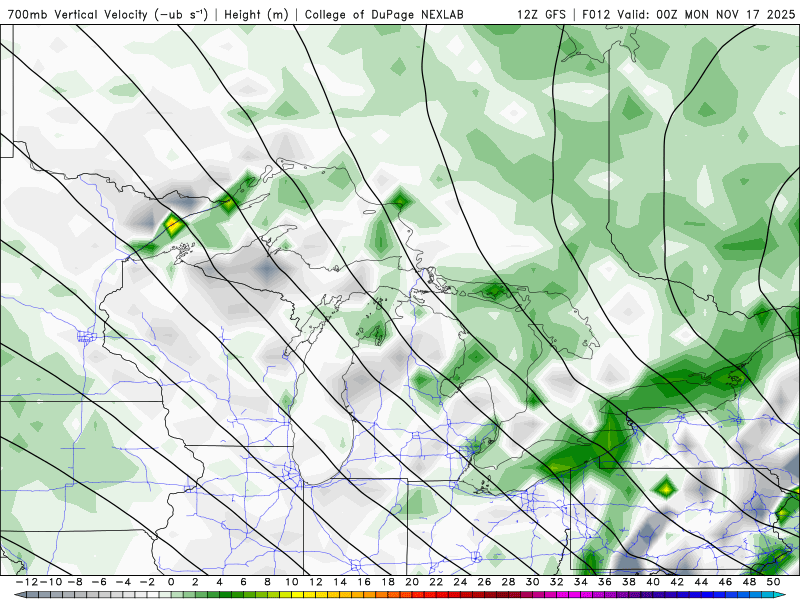The height and width of the screenshot is (600, 800).
Task: Click the single-digit 4 legend value
Action: tap(219, 582)
